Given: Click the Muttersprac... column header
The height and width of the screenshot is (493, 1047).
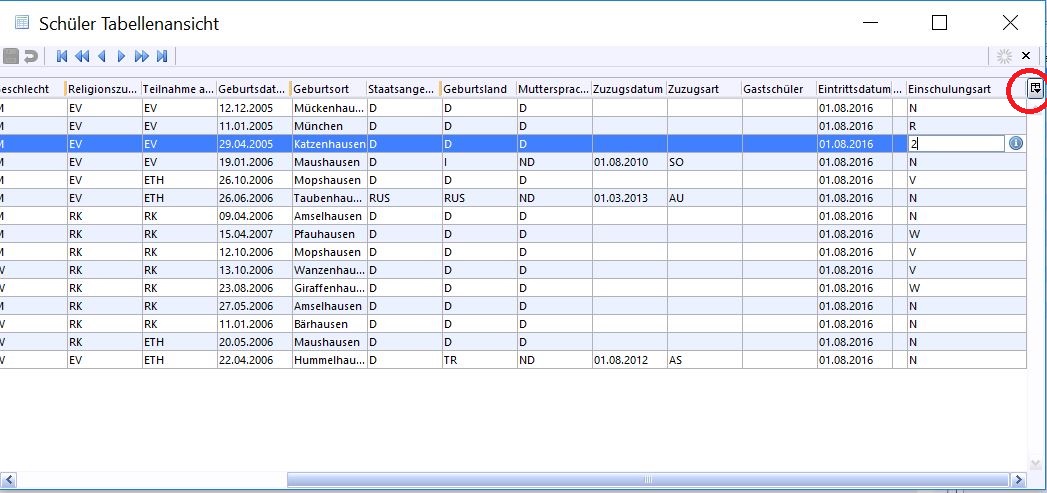Looking at the screenshot, I should coord(554,89).
